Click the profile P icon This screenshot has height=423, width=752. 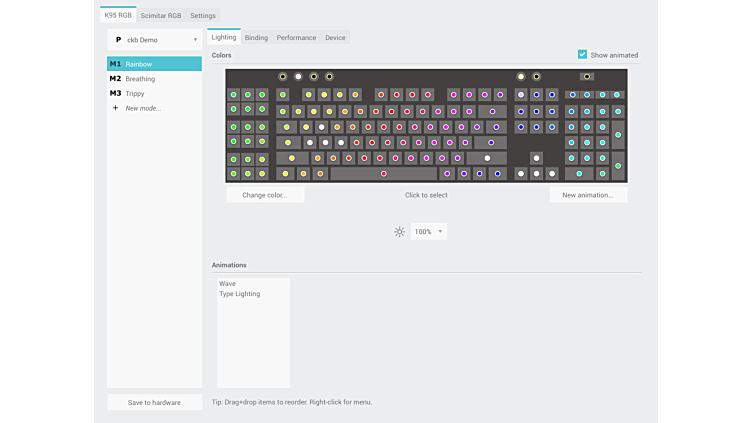click(x=118, y=40)
